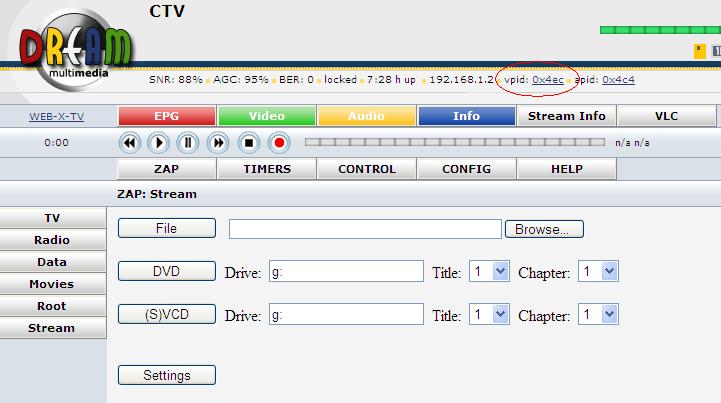Image resolution: width=721 pixels, height=403 pixels.
Task: Click the ZAP: Stream heading
Action: click(x=157, y=194)
